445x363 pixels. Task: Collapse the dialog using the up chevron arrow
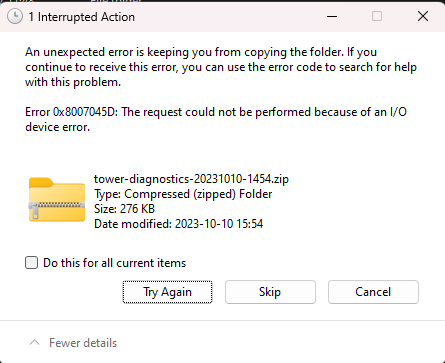pyautogui.click(x=35, y=342)
